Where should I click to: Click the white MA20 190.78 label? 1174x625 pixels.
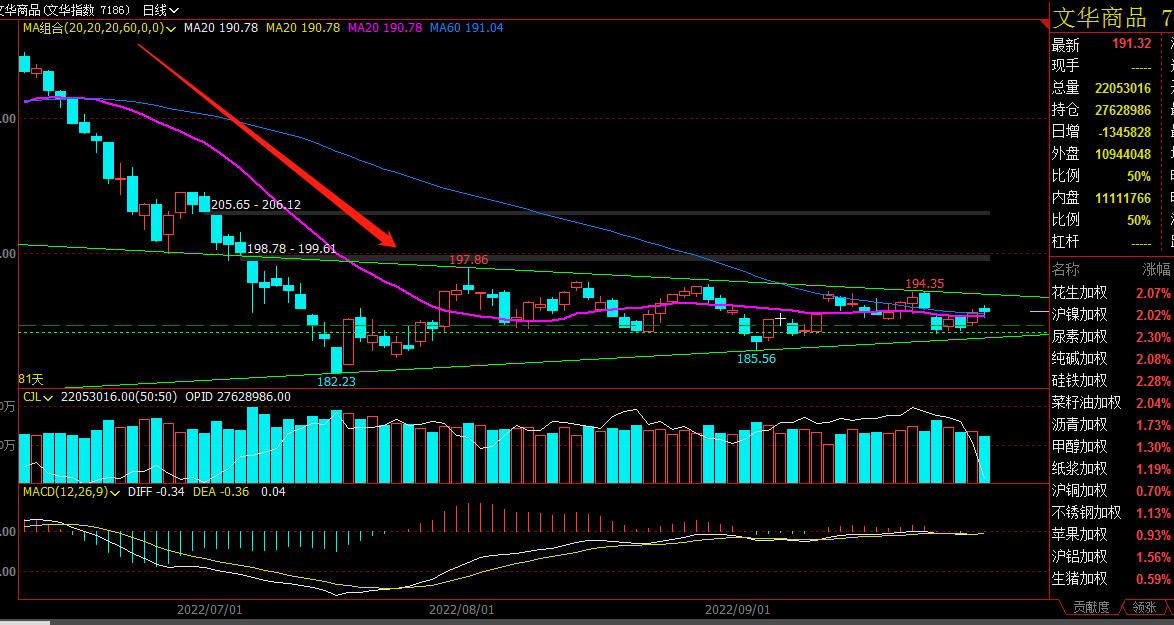pyautogui.click(x=221, y=28)
